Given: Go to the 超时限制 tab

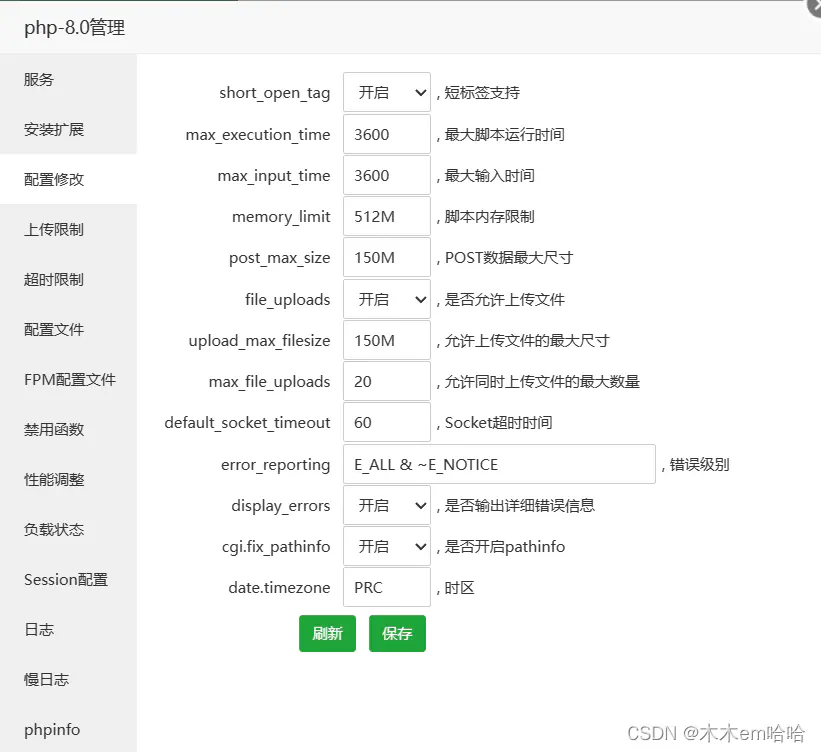Looking at the screenshot, I should 69,280.
